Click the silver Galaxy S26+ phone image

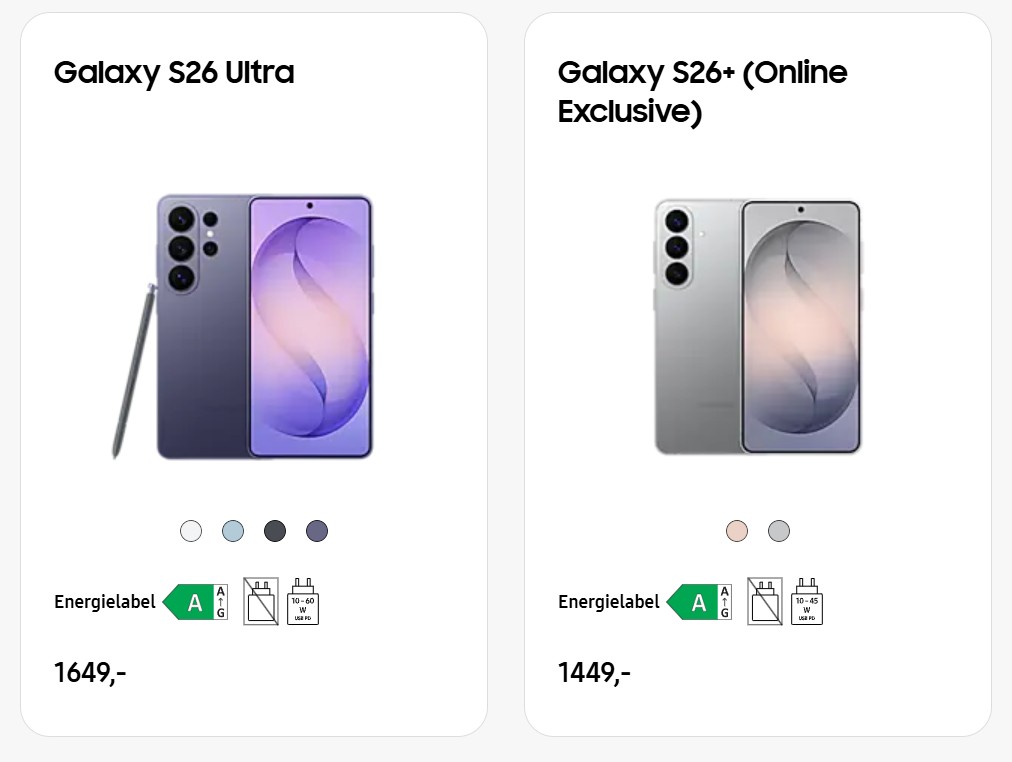point(758,327)
